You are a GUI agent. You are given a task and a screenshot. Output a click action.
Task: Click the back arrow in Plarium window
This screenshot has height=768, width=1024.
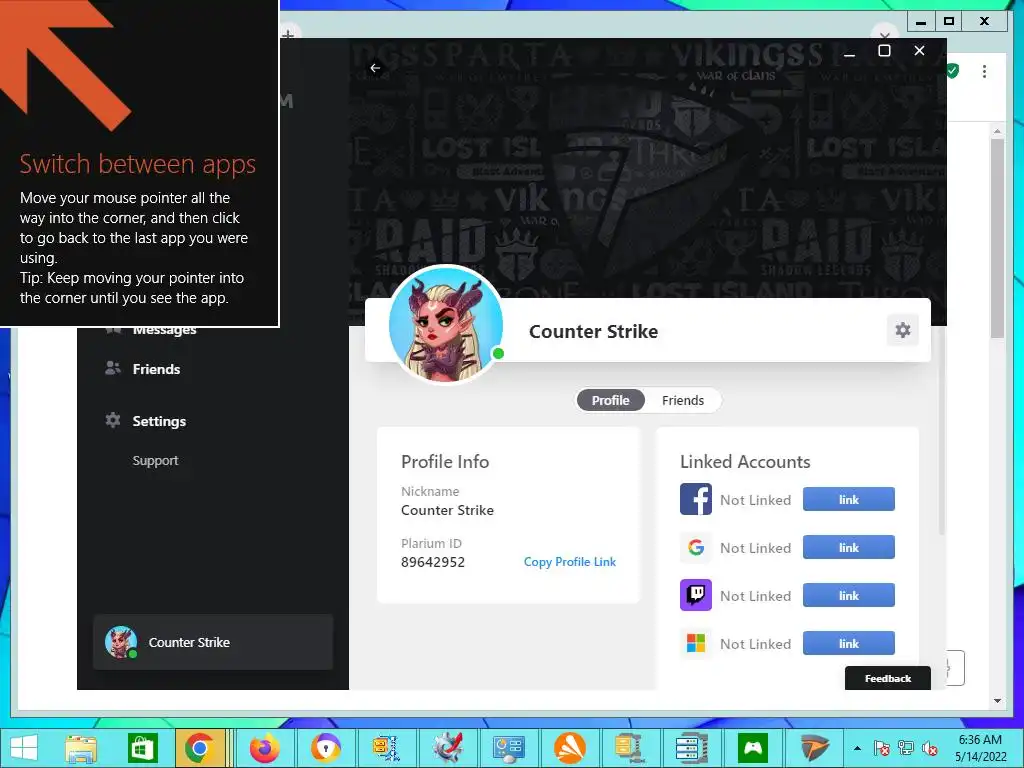coord(375,68)
